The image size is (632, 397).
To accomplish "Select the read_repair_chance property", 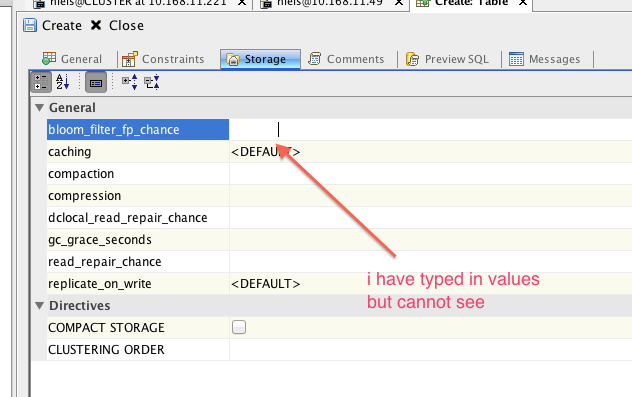I will click(x=138, y=262).
